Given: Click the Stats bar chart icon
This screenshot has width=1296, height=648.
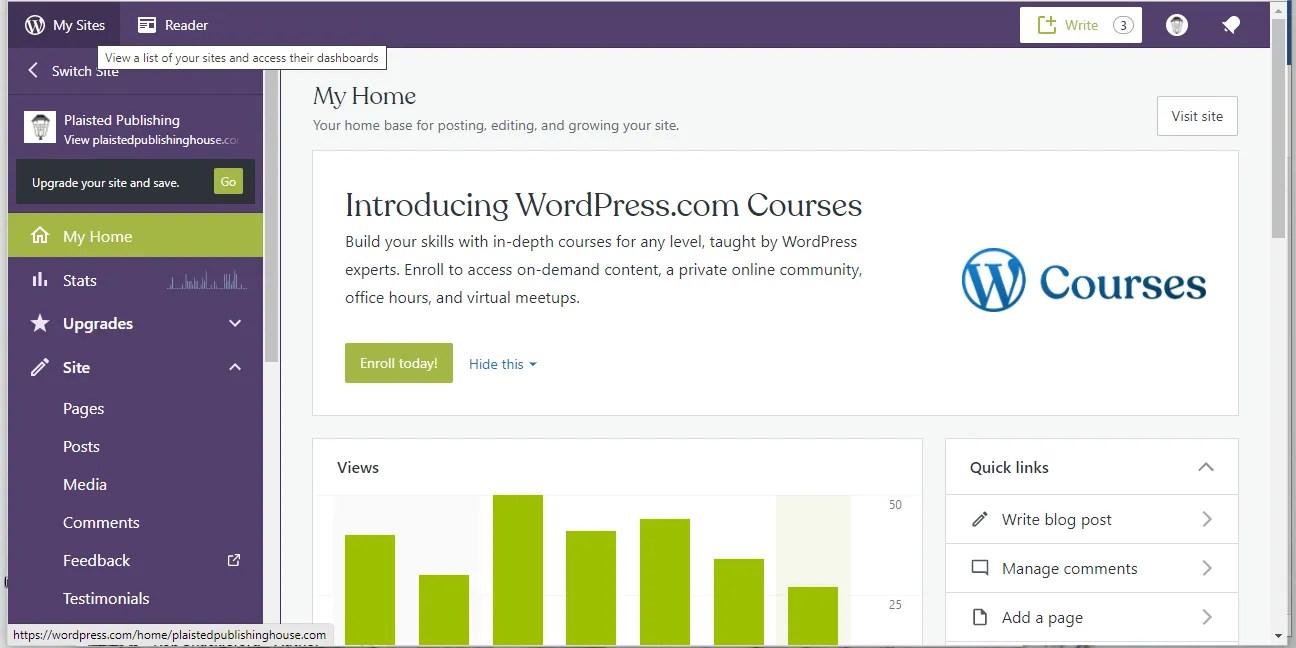Looking at the screenshot, I should (40, 280).
